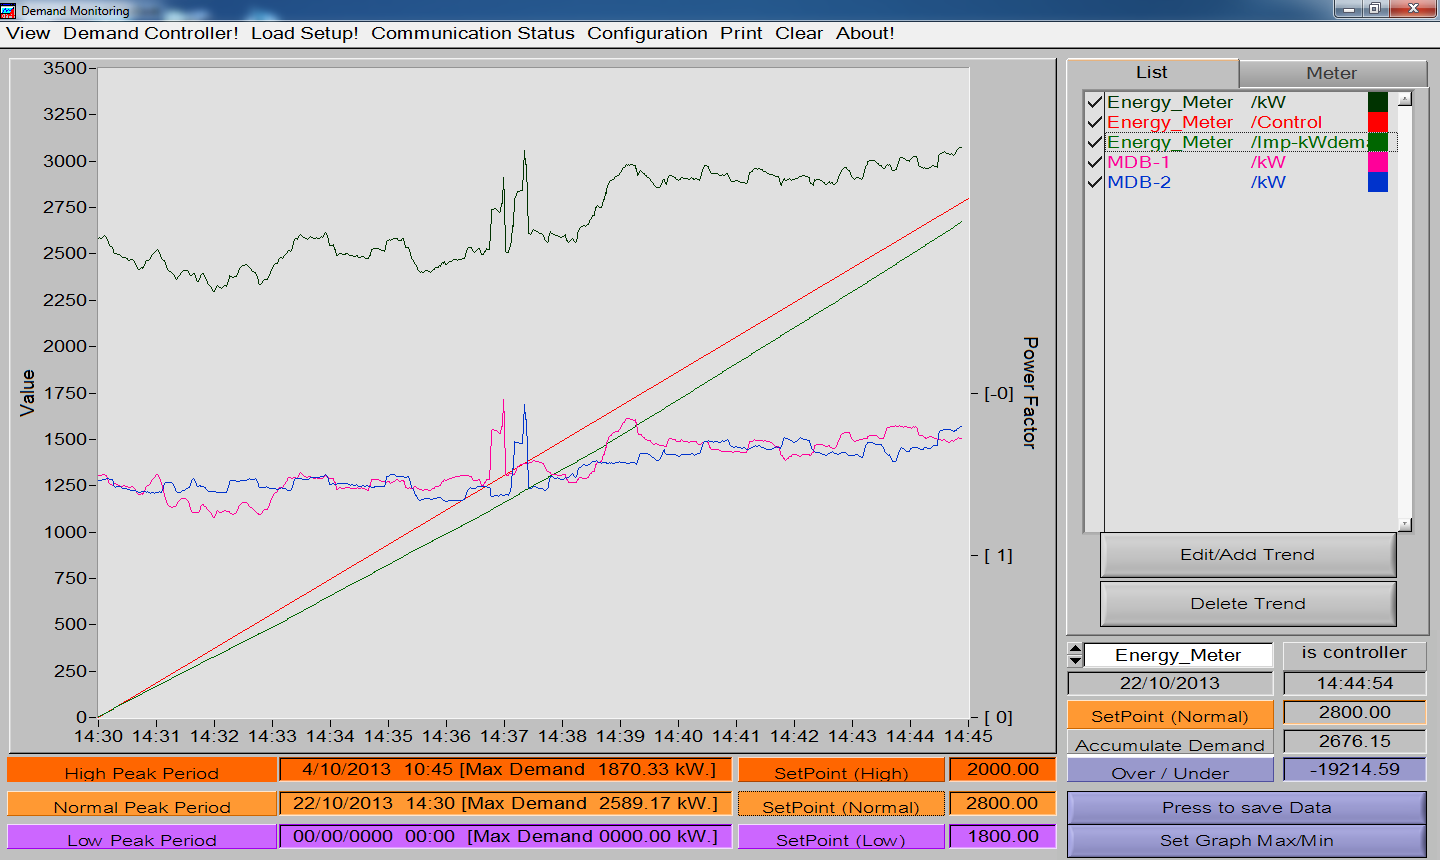Screen dimensions: 1440x860
Task: Click the Low Peak Period label
Action: (x=142, y=838)
